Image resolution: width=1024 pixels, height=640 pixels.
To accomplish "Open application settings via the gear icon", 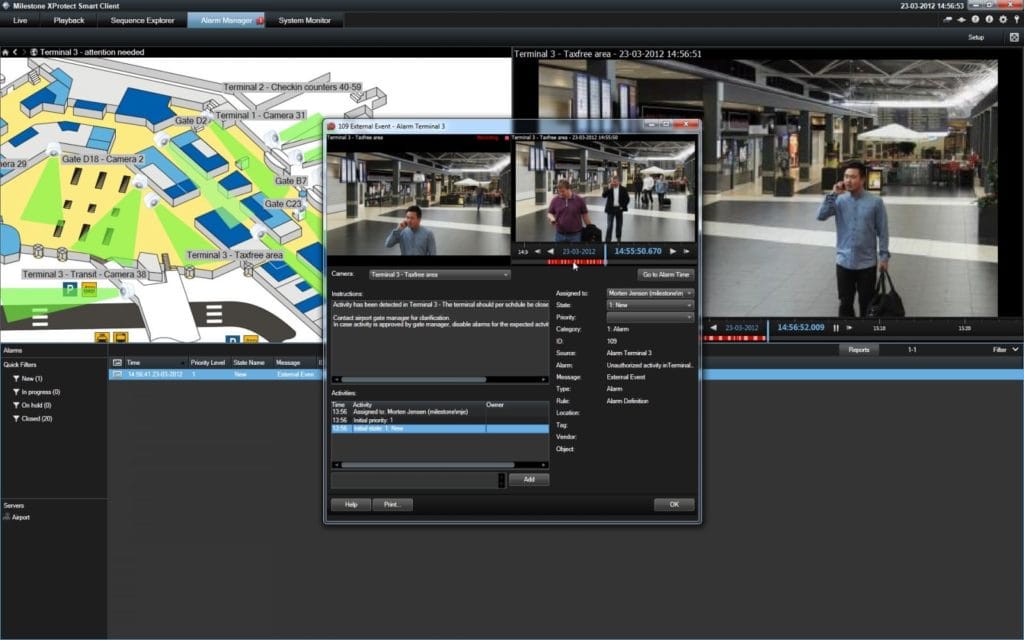I will [x=1003, y=19].
